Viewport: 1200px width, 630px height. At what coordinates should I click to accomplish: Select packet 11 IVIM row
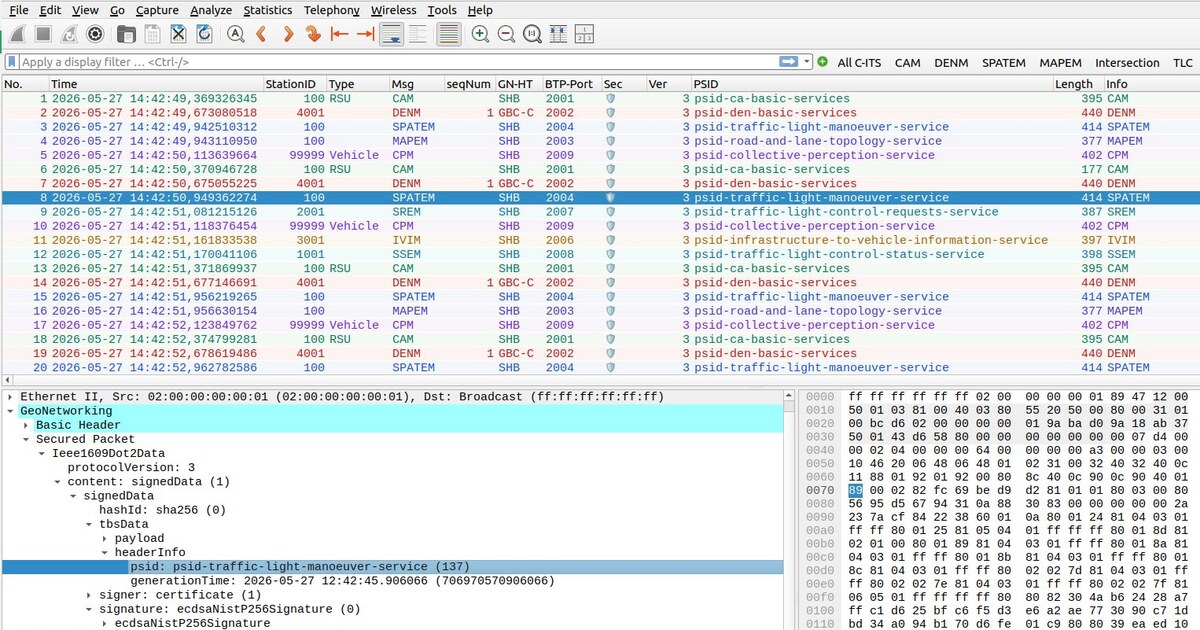[x=600, y=240]
